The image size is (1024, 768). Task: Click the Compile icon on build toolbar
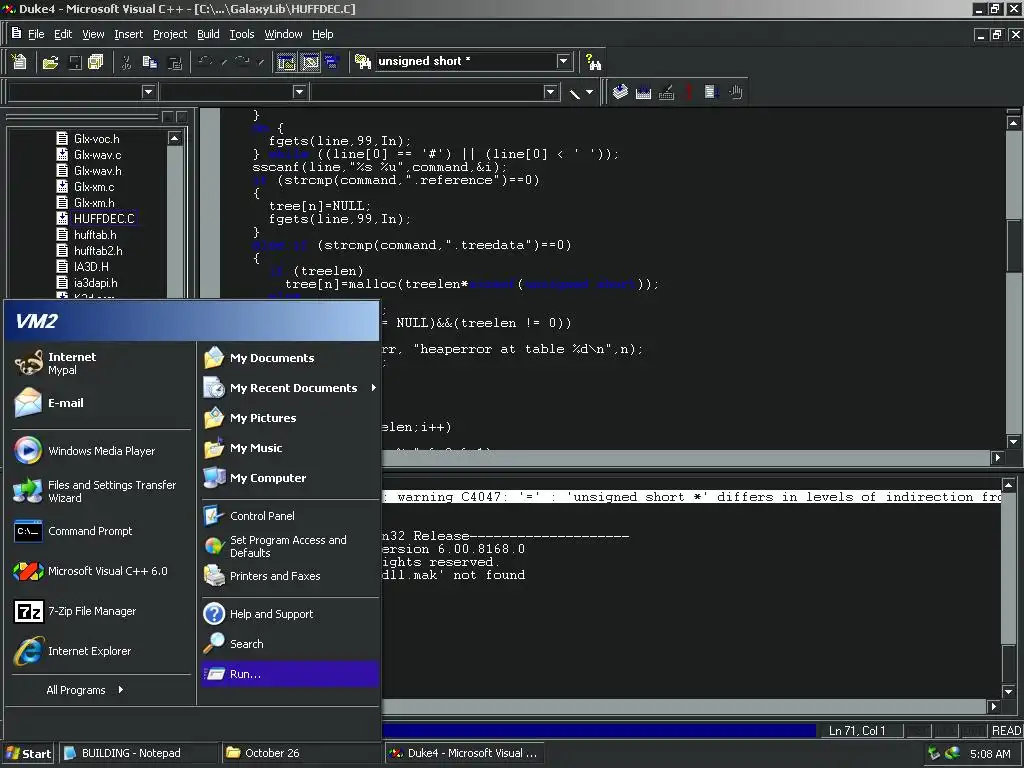(x=620, y=92)
